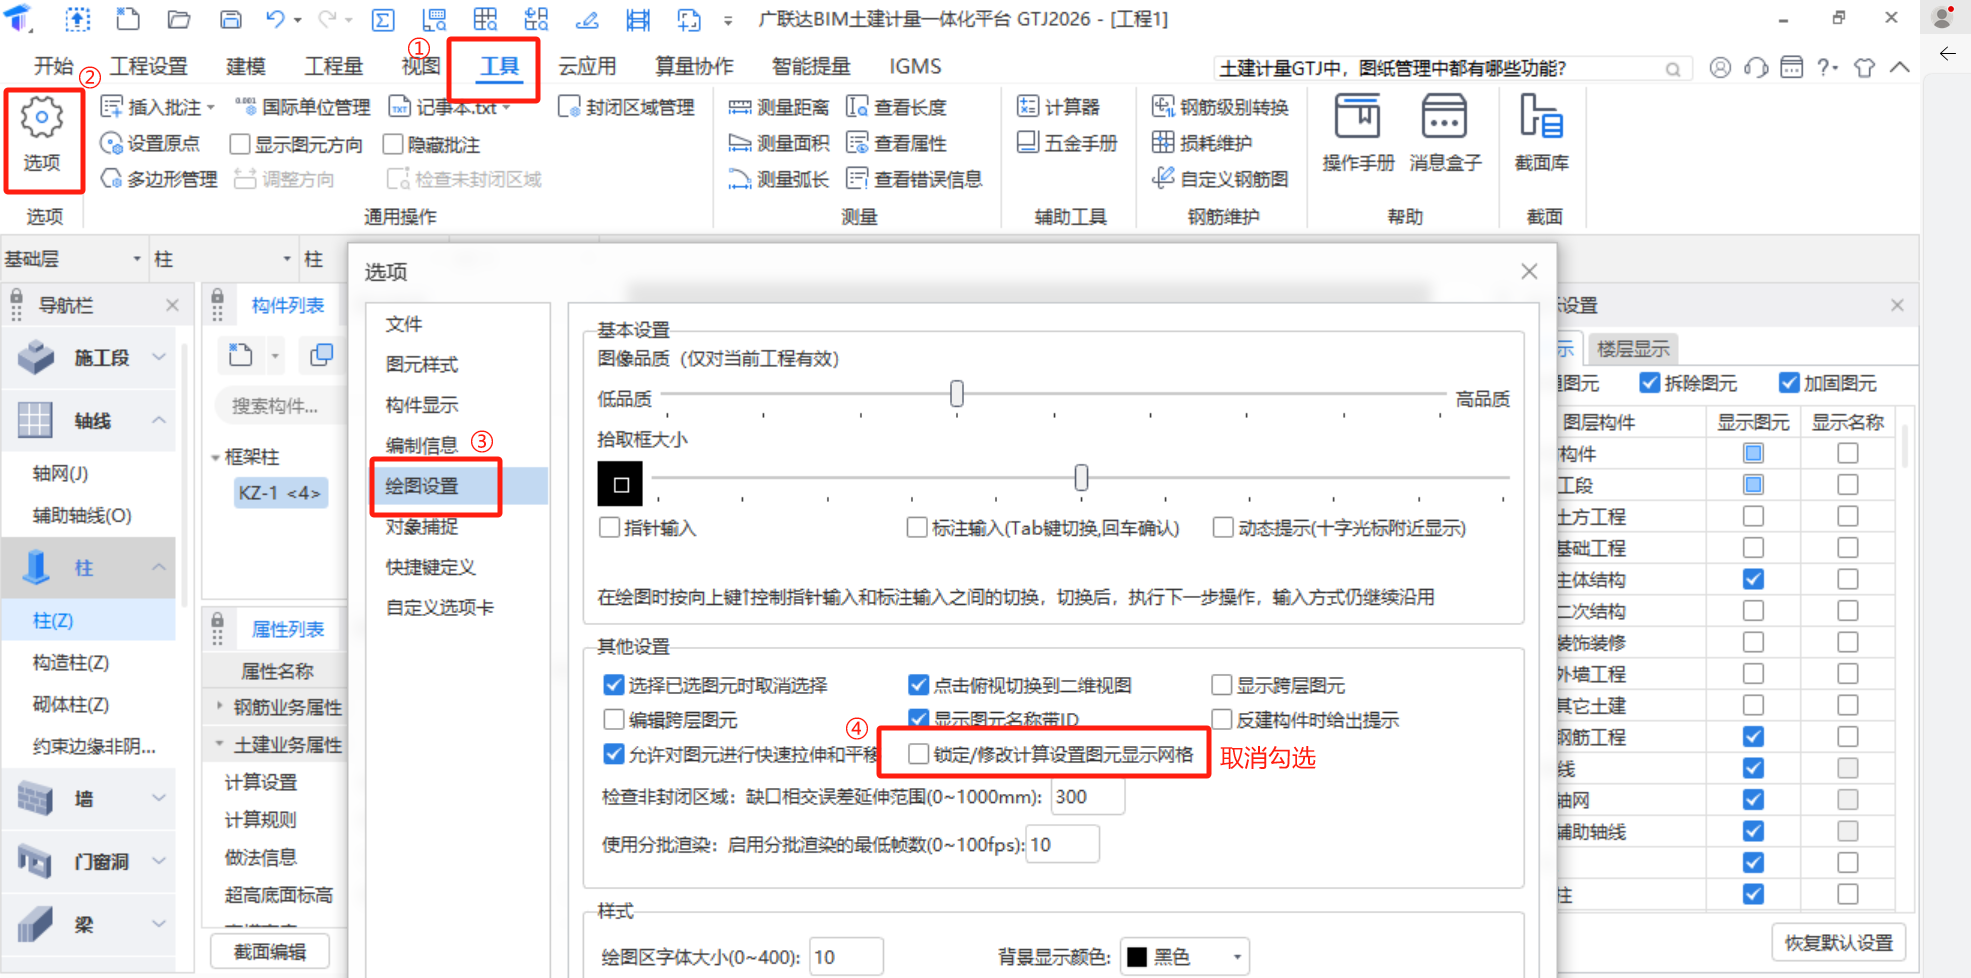Open the 五金手册 reference

1067,143
